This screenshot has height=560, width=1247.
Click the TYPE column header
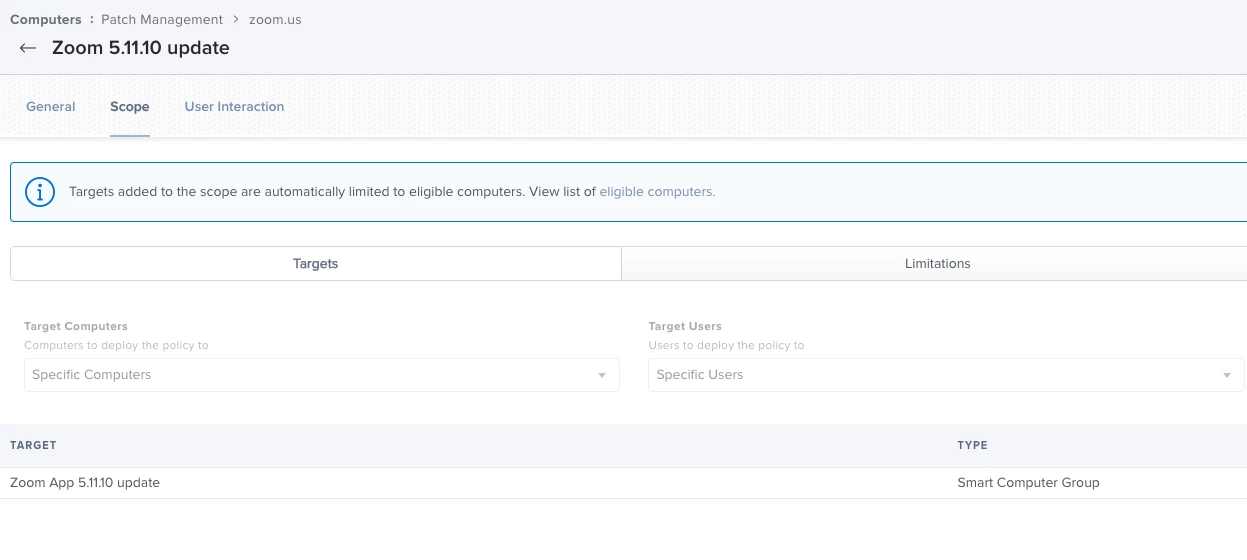tap(972, 445)
